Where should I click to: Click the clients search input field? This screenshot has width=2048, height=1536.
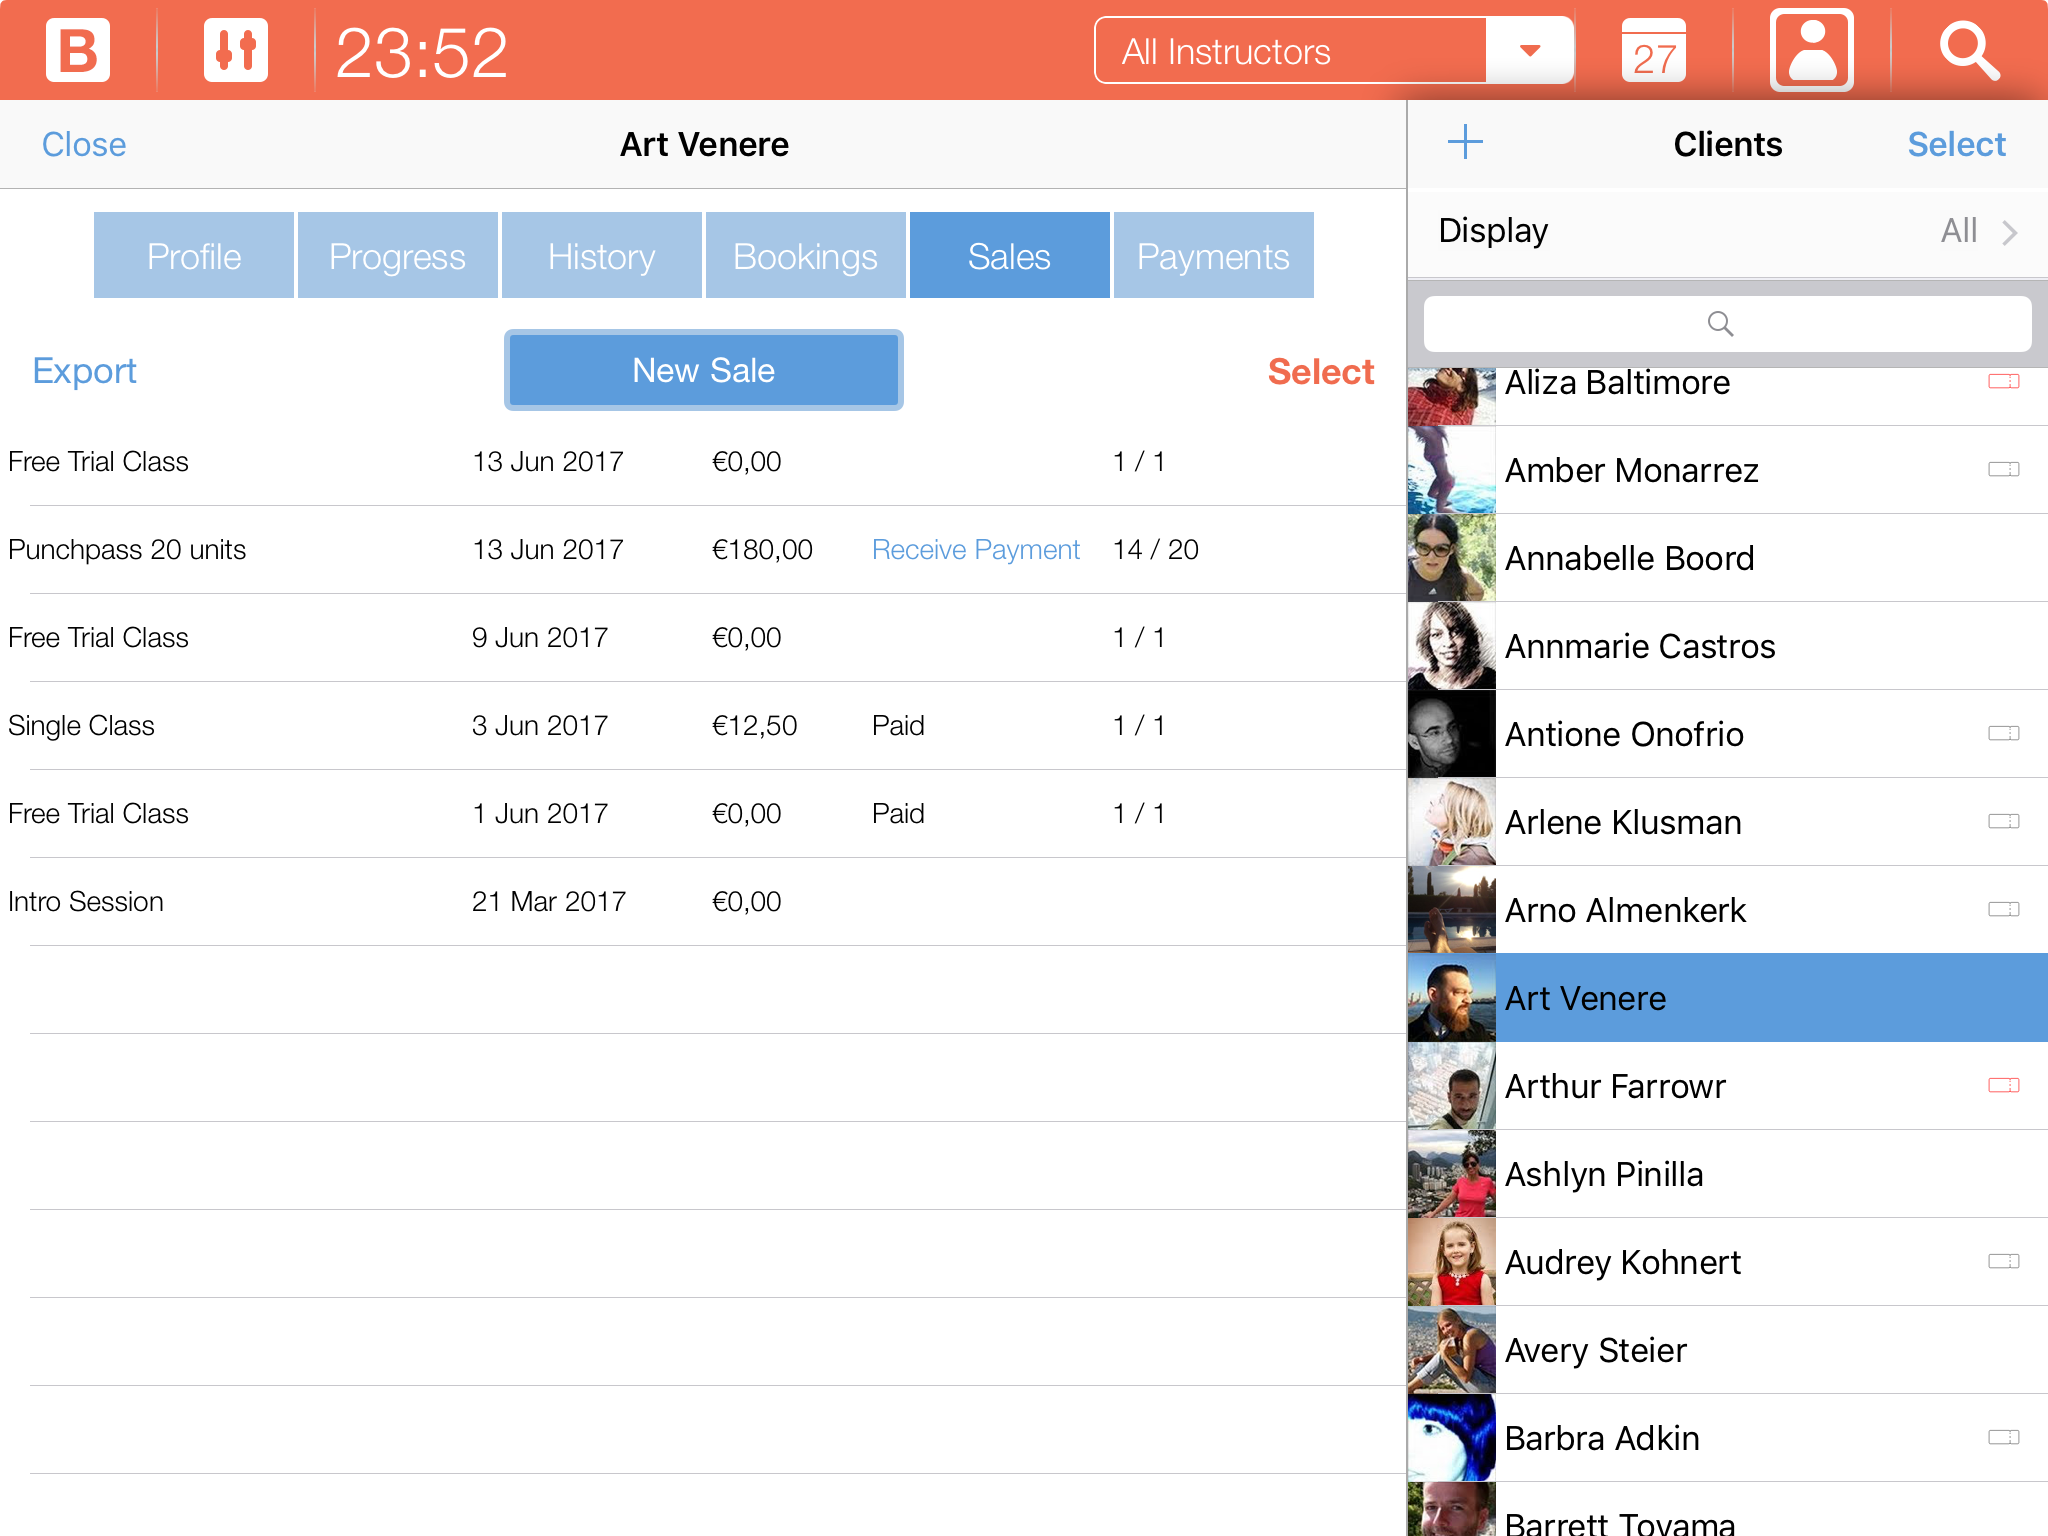[1727, 323]
